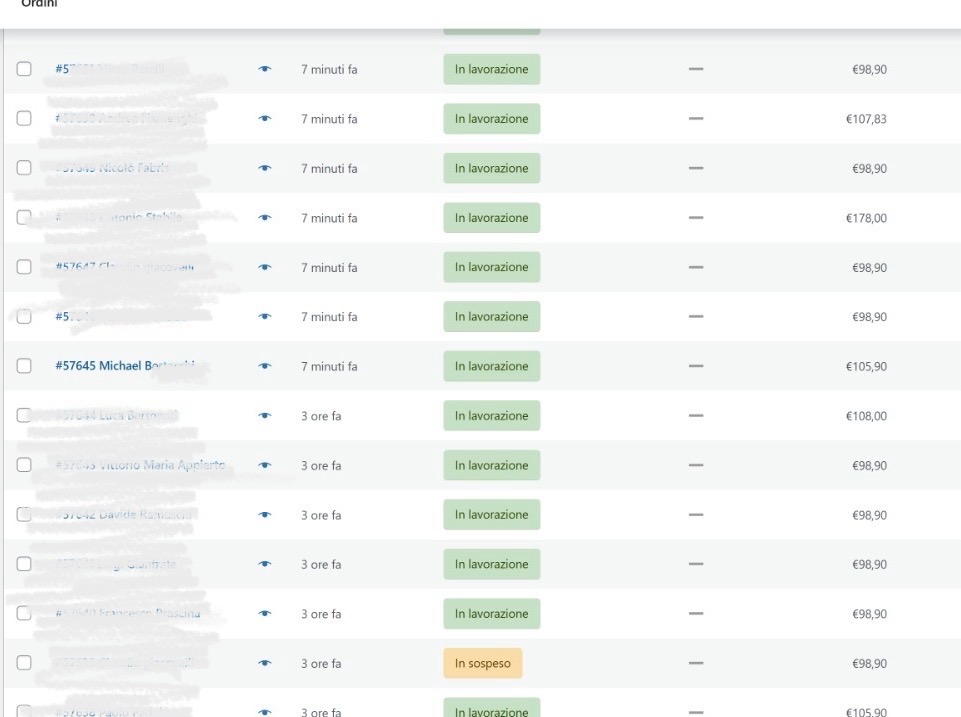Screen dimensions: 961x717
Task: Check the box for the €107,83 order
Action: coord(24,119)
